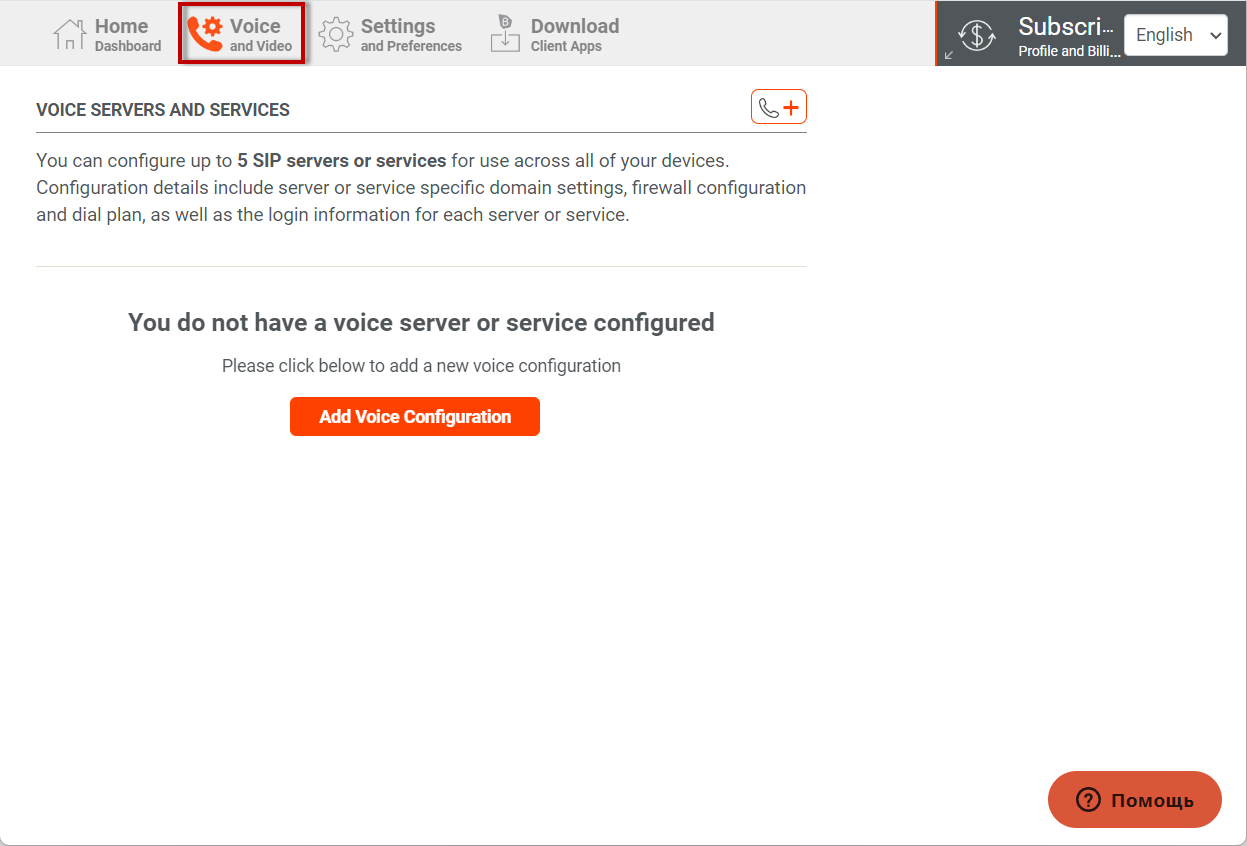
Task: Click the small diagonal arrows icon
Action: point(949,54)
